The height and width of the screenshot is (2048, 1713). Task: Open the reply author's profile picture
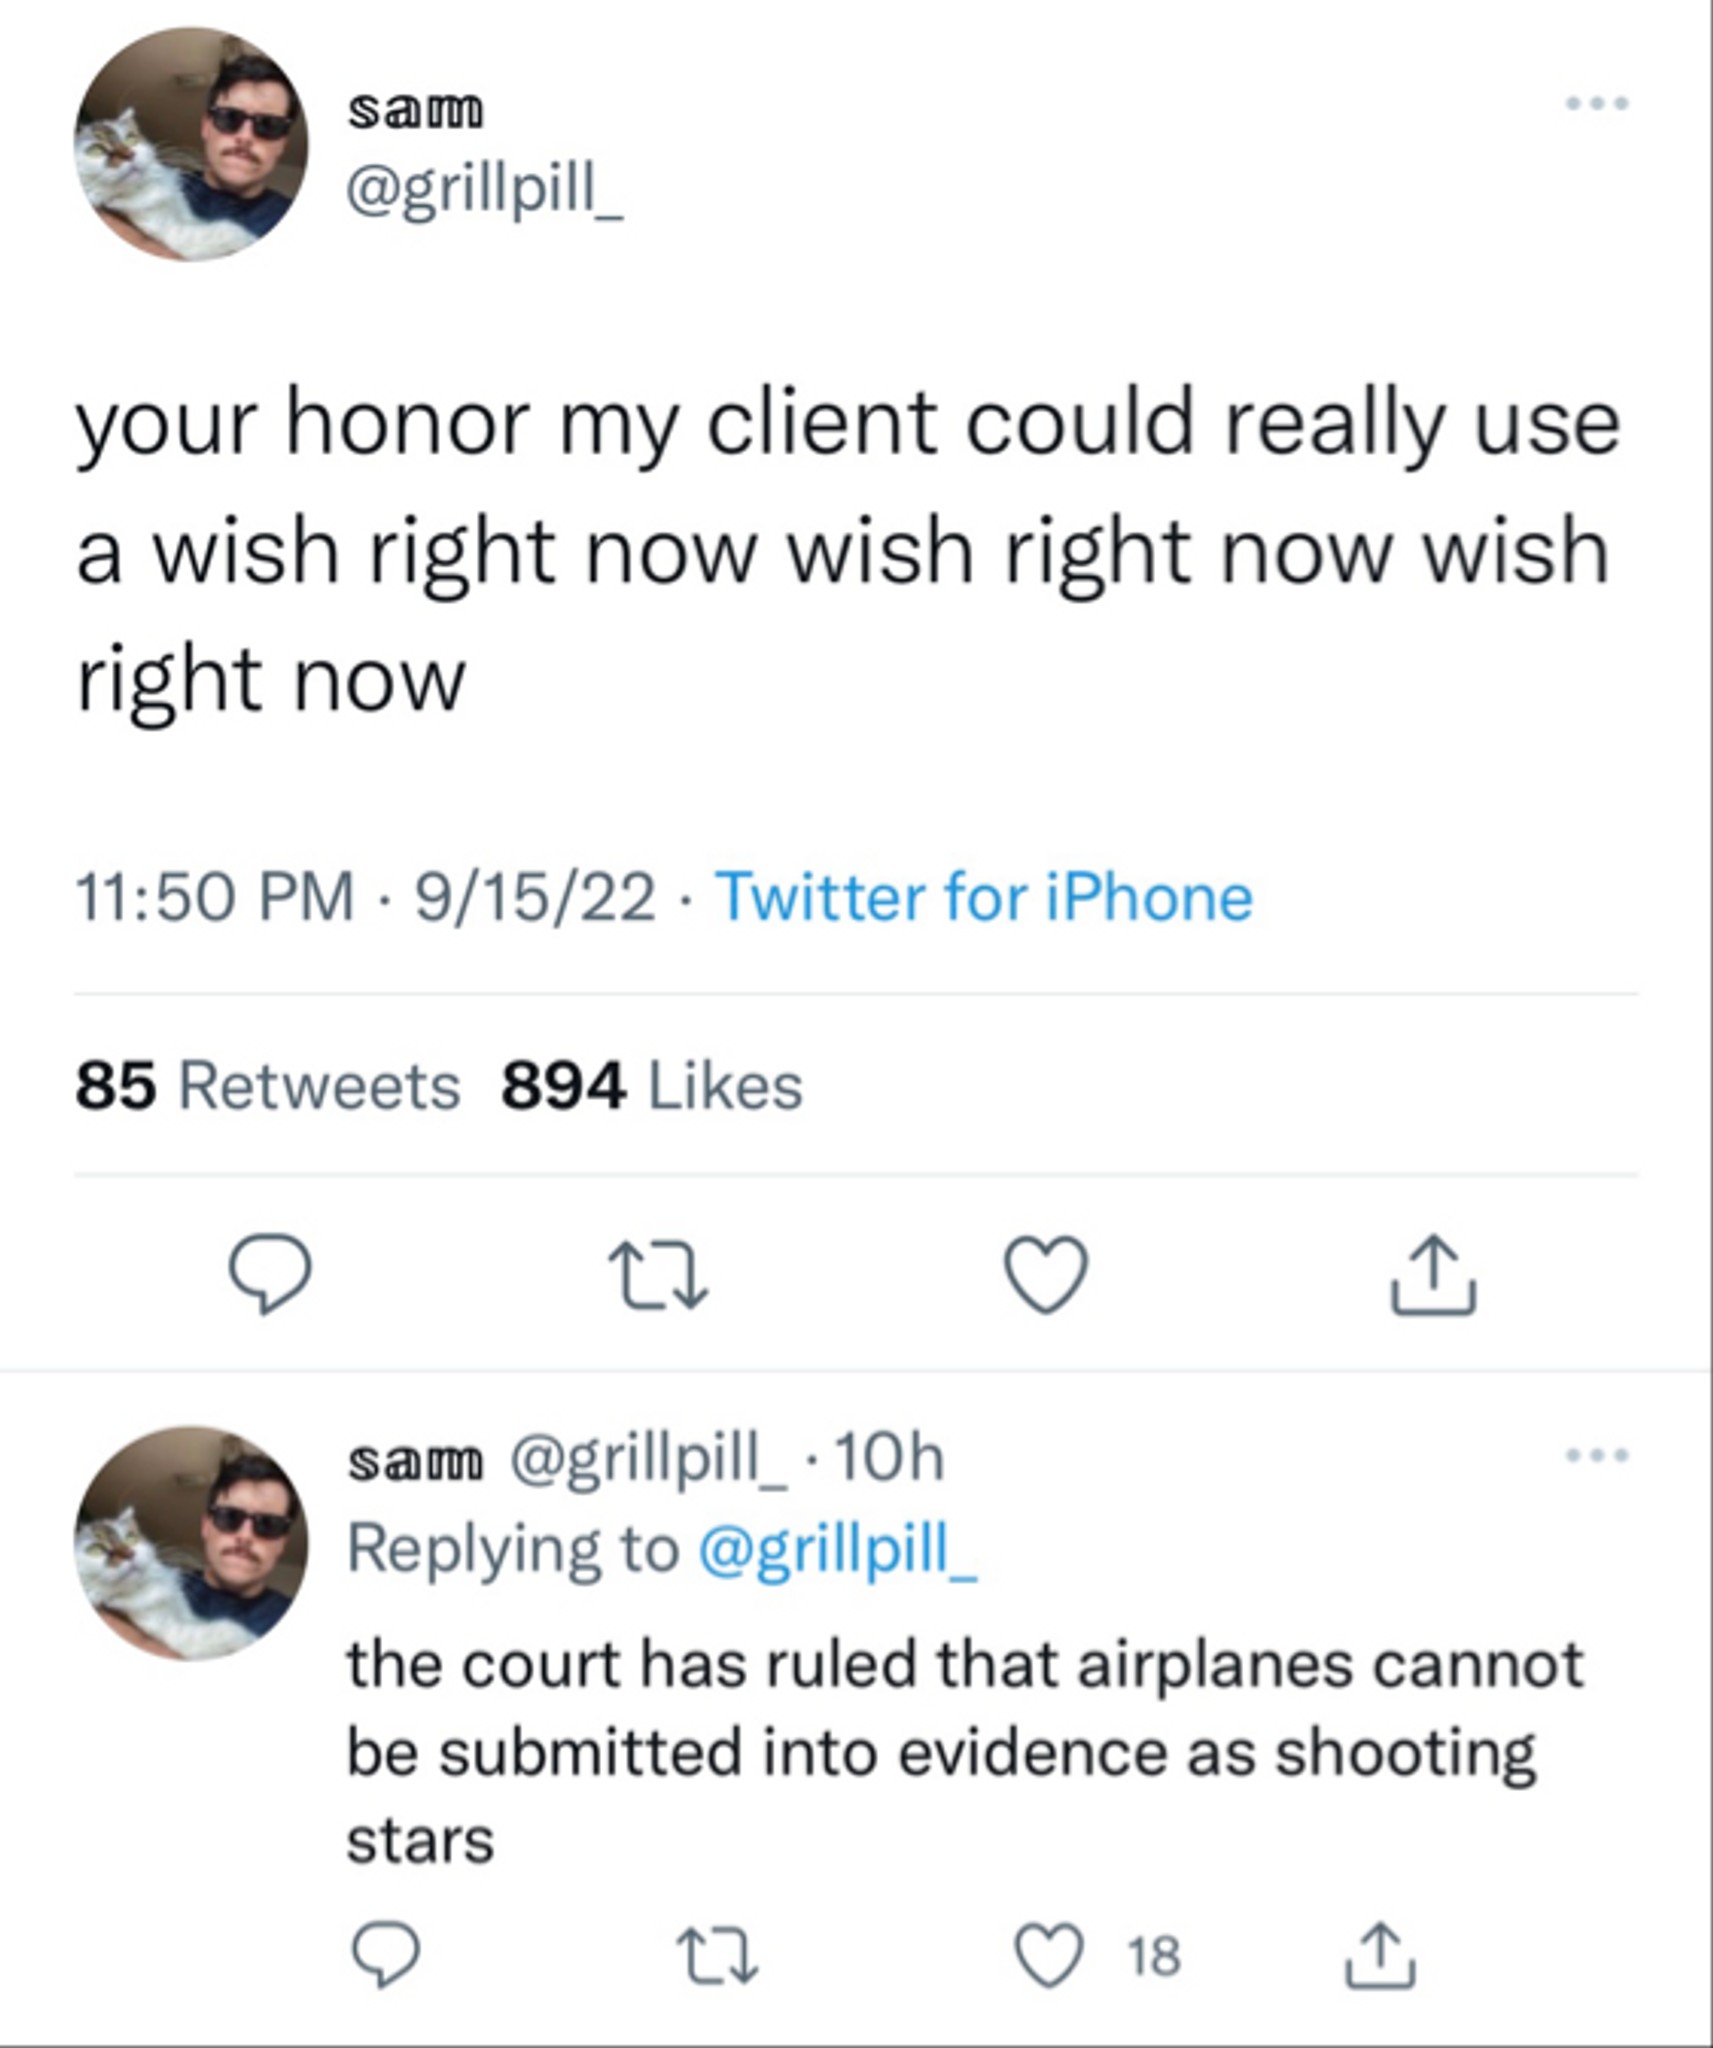coord(191,1543)
